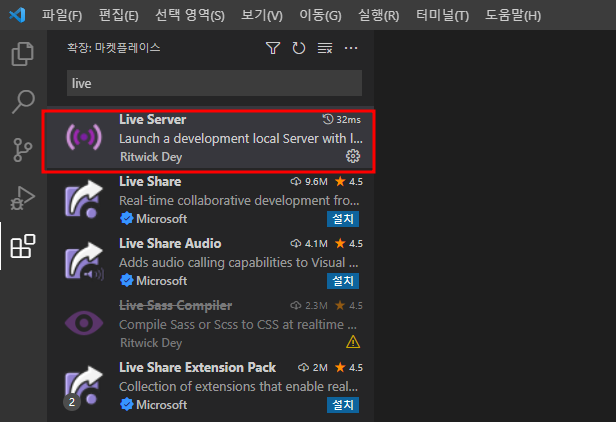Open Live Server manage gear
This screenshot has height=422, width=616.
tap(353, 156)
